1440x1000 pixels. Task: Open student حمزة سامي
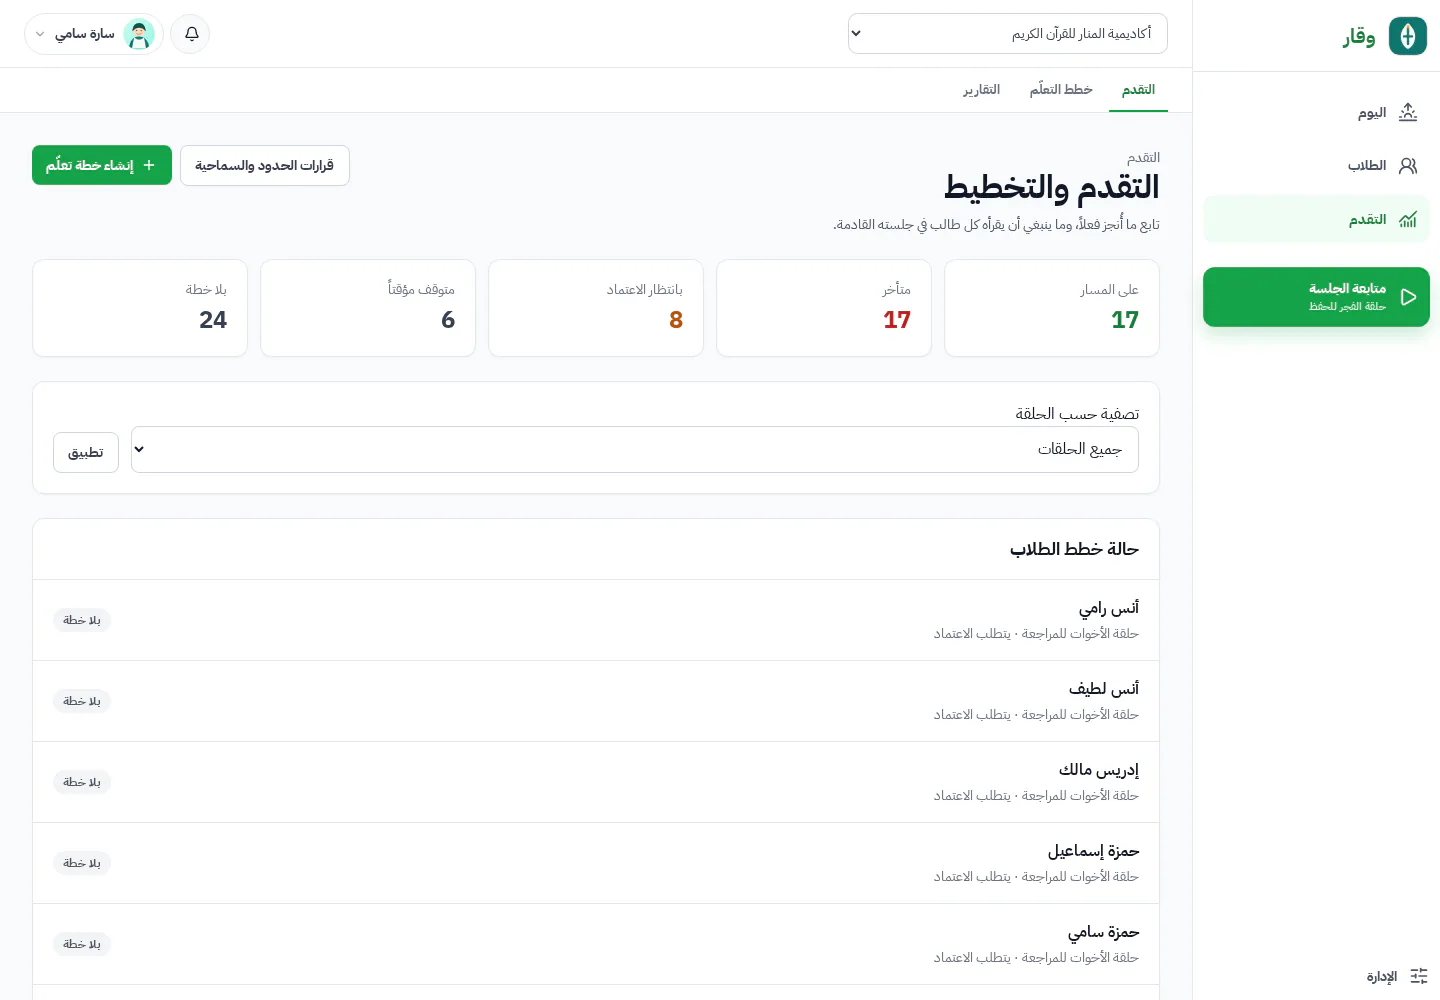596,944
